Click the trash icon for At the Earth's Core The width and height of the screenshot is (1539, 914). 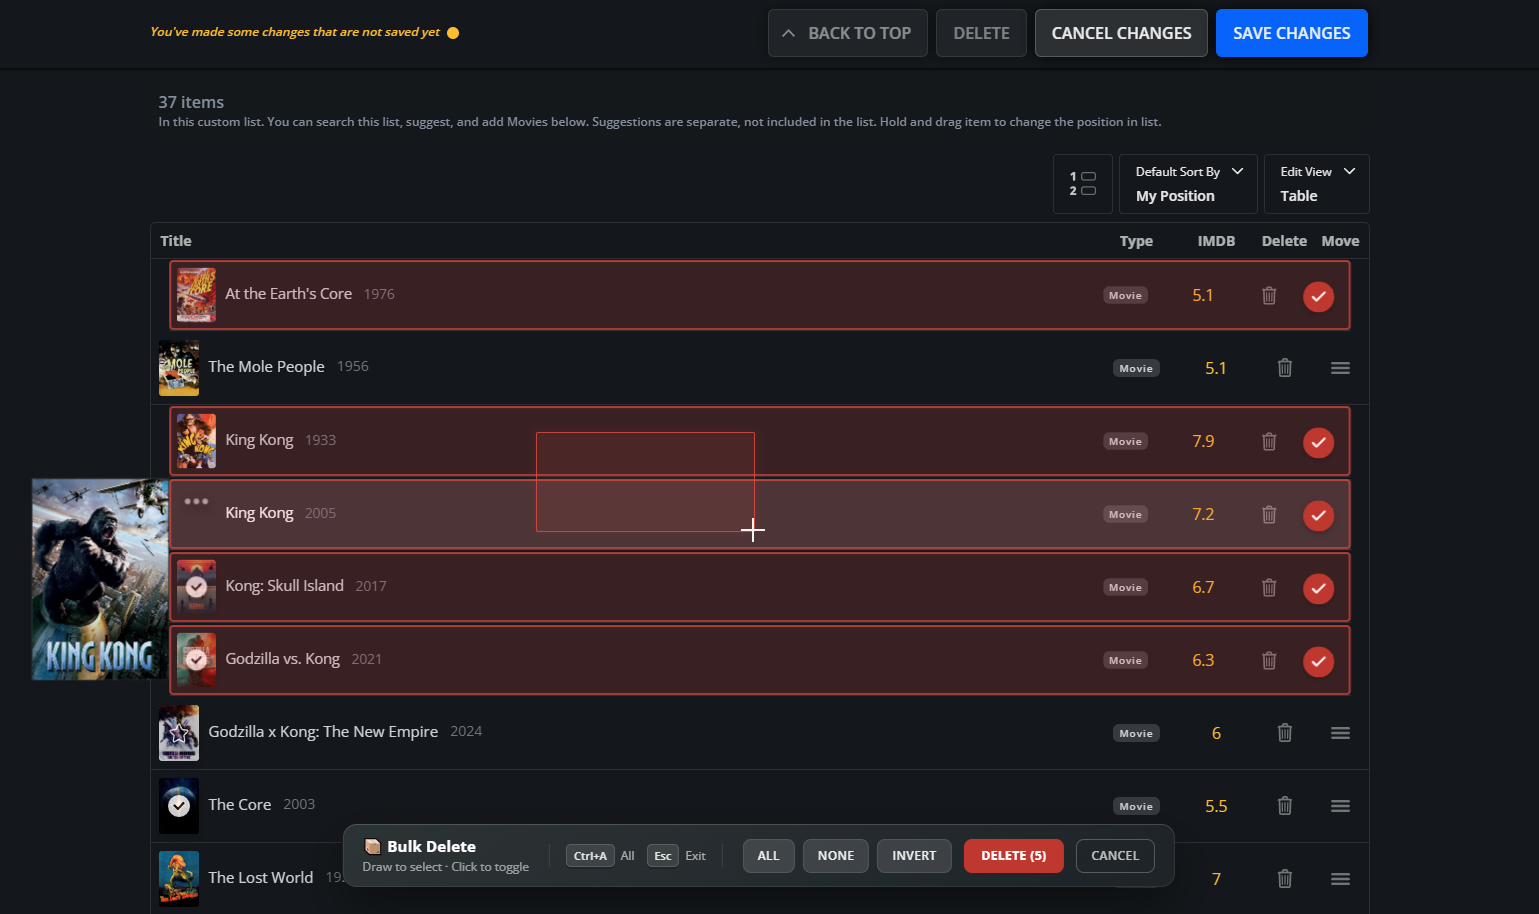click(1269, 295)
